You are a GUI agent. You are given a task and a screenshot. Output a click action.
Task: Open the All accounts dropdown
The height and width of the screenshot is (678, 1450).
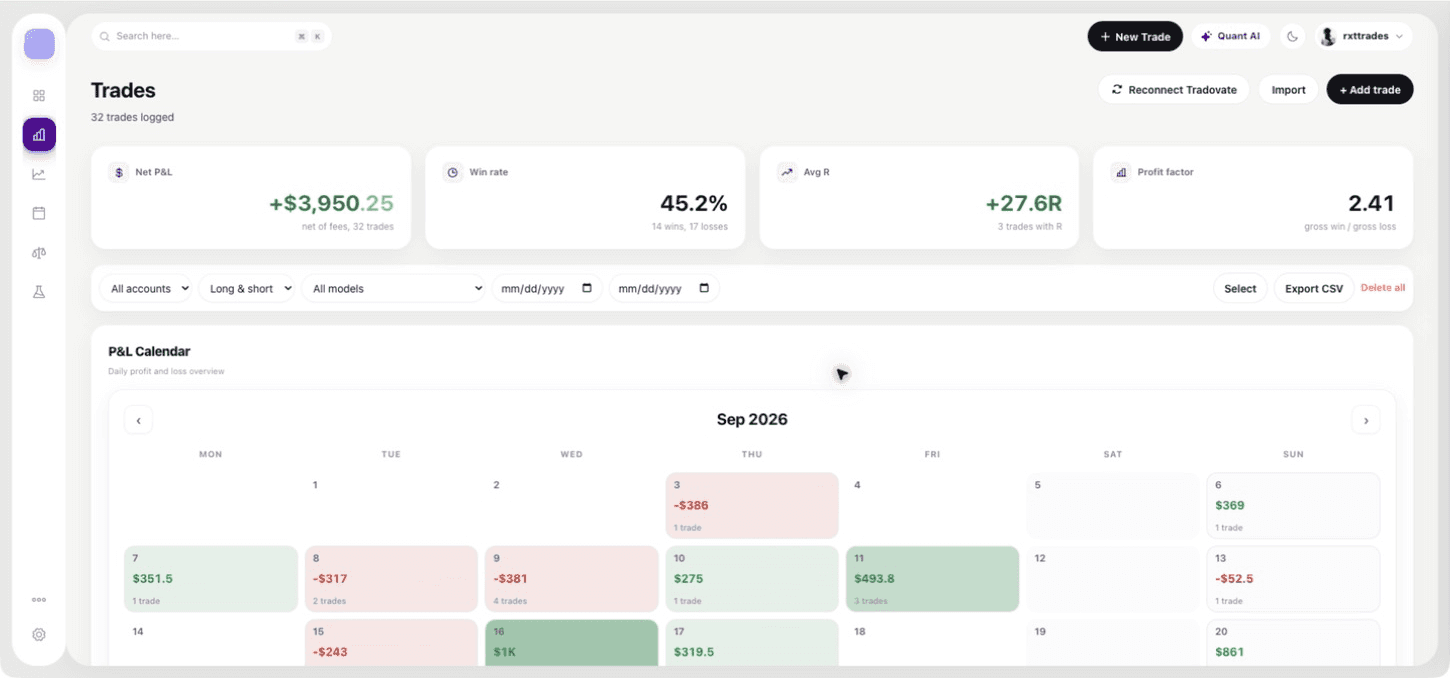[146, 288]
